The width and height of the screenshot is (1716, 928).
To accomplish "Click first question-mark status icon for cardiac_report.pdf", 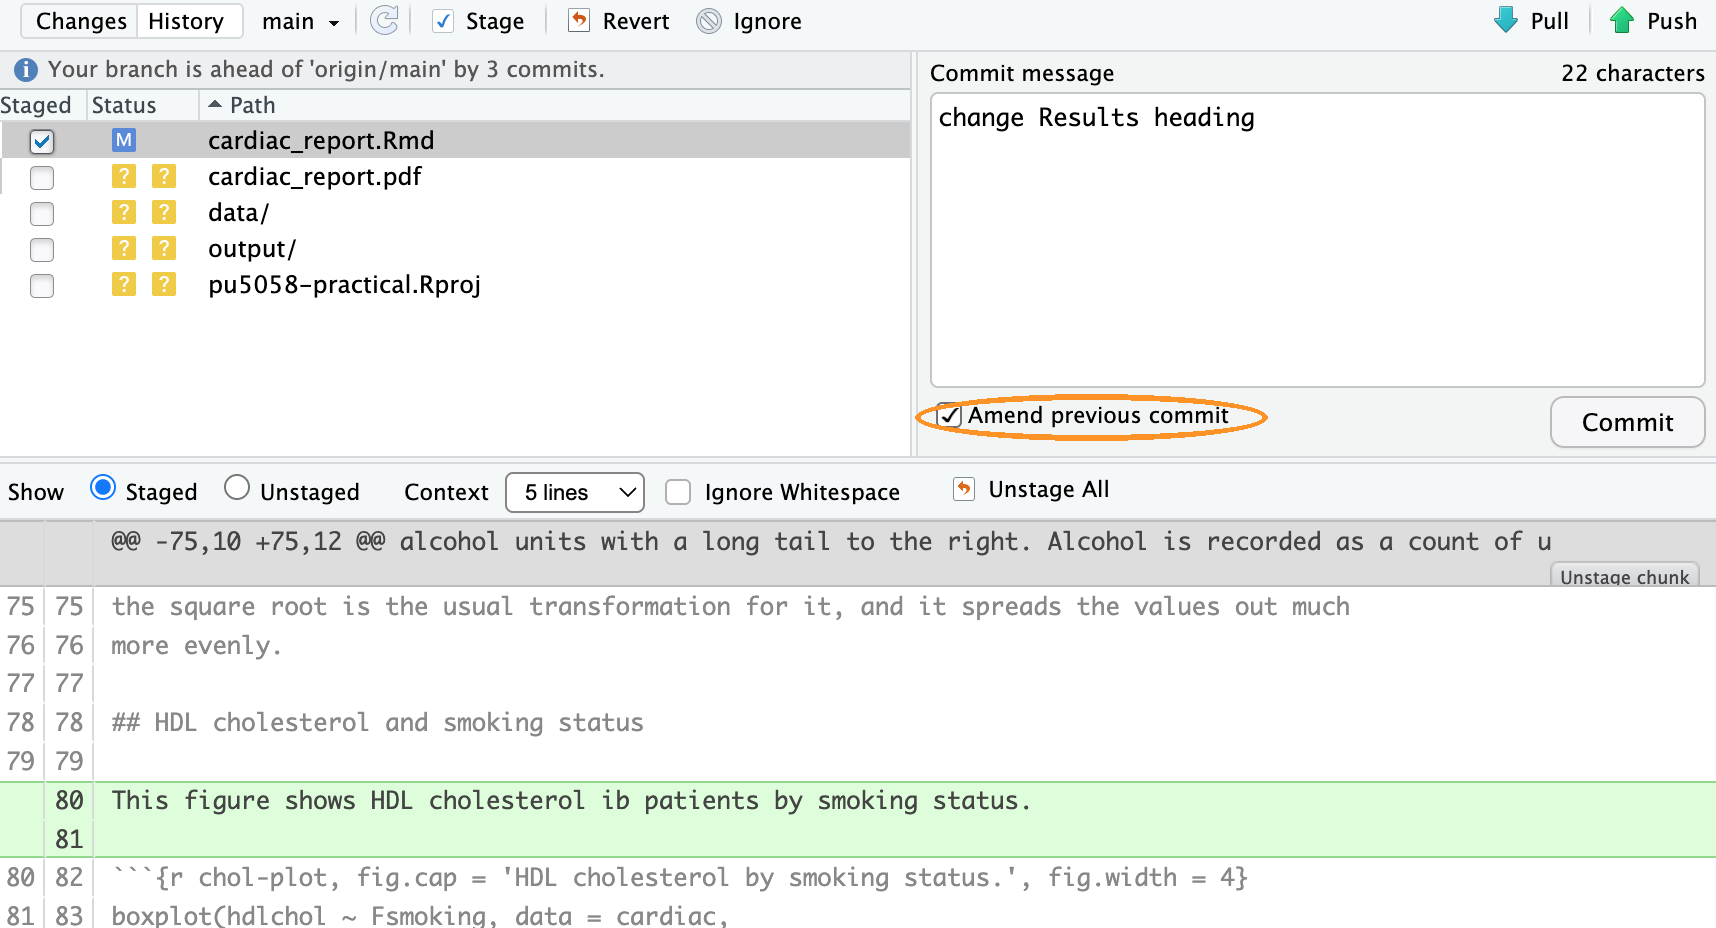I will (x=124, y=176).
